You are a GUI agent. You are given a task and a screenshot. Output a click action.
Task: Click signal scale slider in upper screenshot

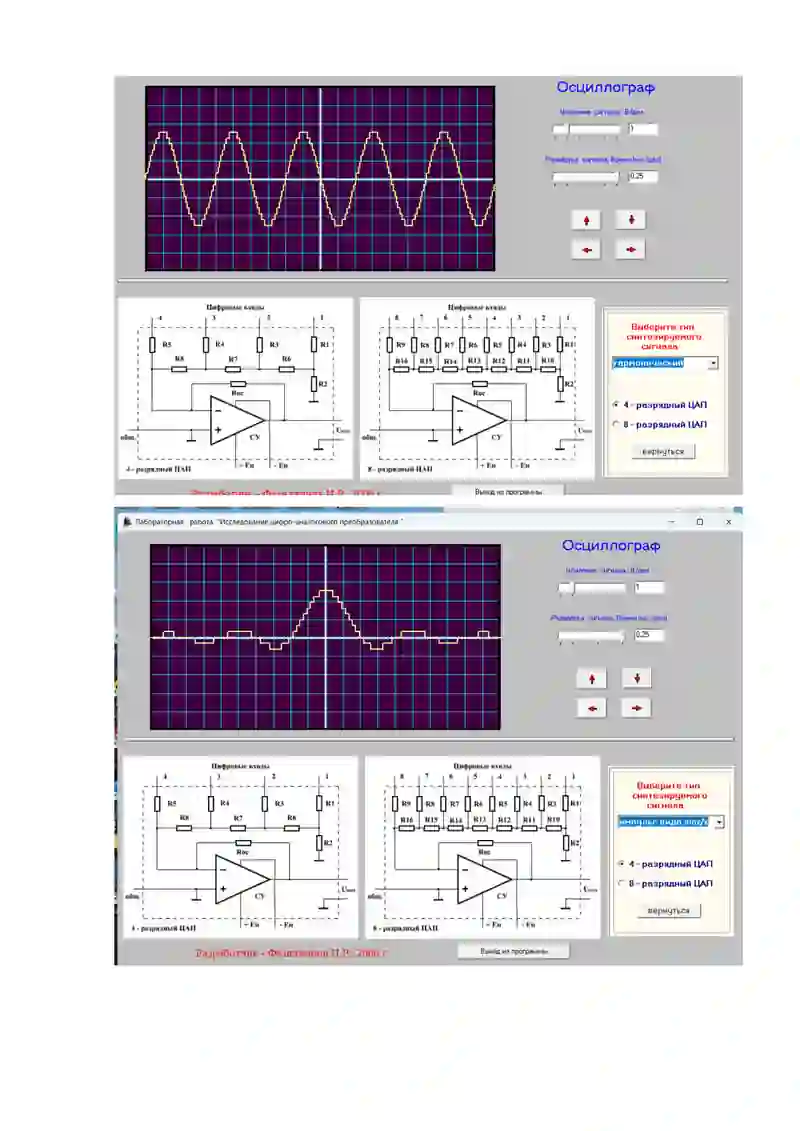pyautogui.click(x=586, y=129)
